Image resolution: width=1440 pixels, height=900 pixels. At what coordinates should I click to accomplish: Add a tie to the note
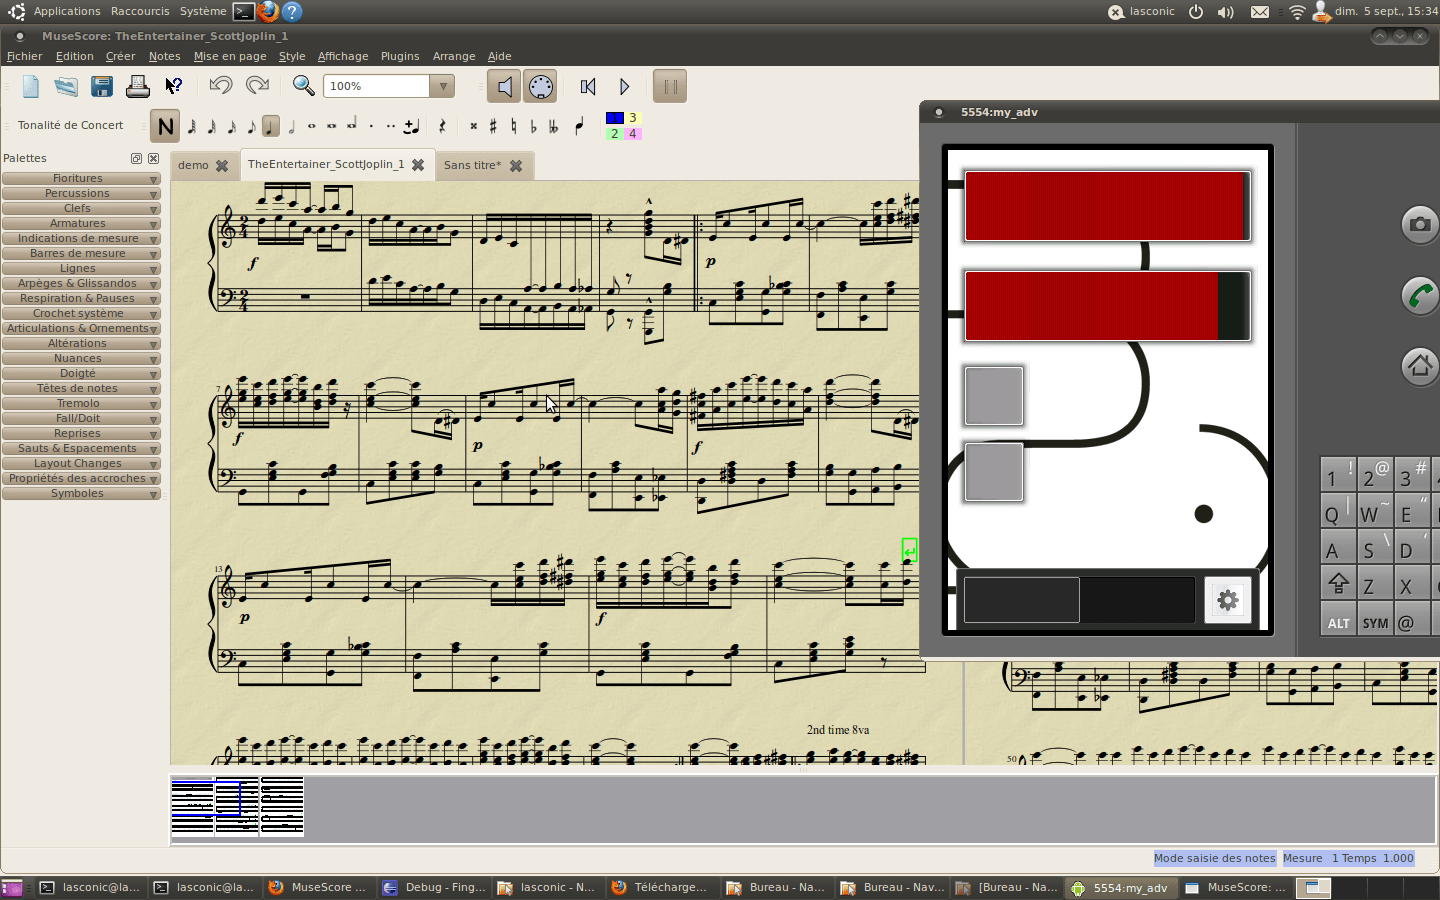(x=411, y=126)
